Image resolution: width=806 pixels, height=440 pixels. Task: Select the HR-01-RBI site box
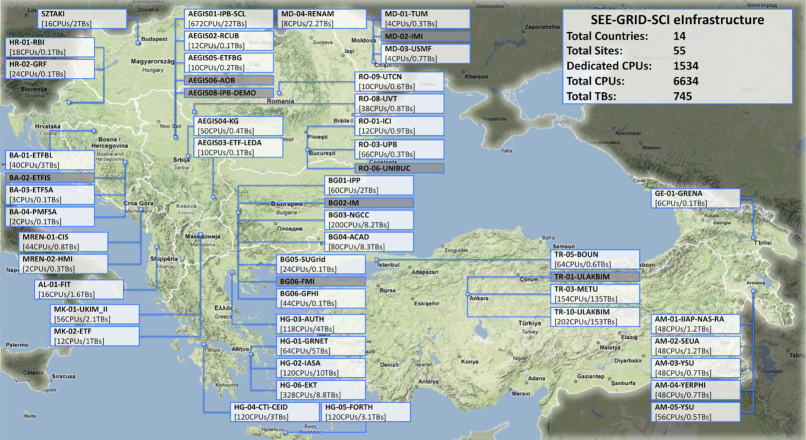[50, 47]
